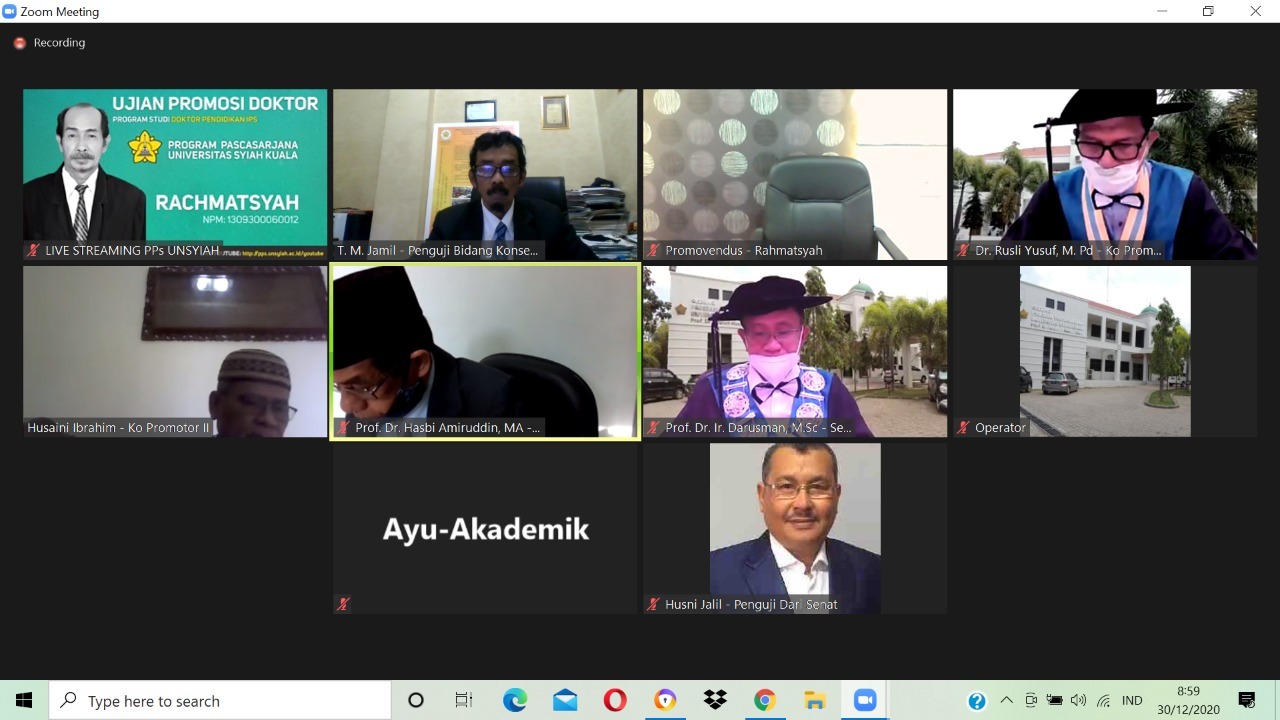Select Husni Jalil's video tile
Screen dimensions: 1280x720
[795, 527]
